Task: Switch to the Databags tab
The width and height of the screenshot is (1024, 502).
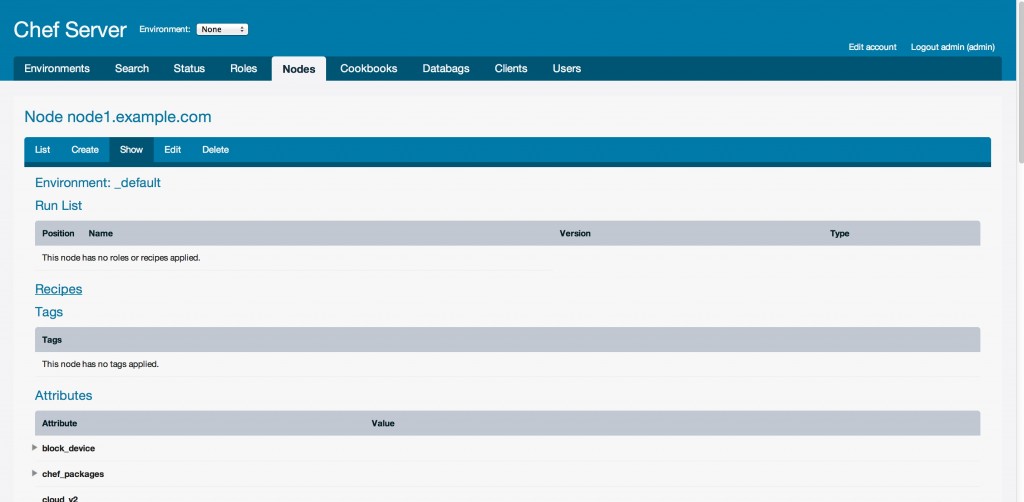Action: coord(445,69)
